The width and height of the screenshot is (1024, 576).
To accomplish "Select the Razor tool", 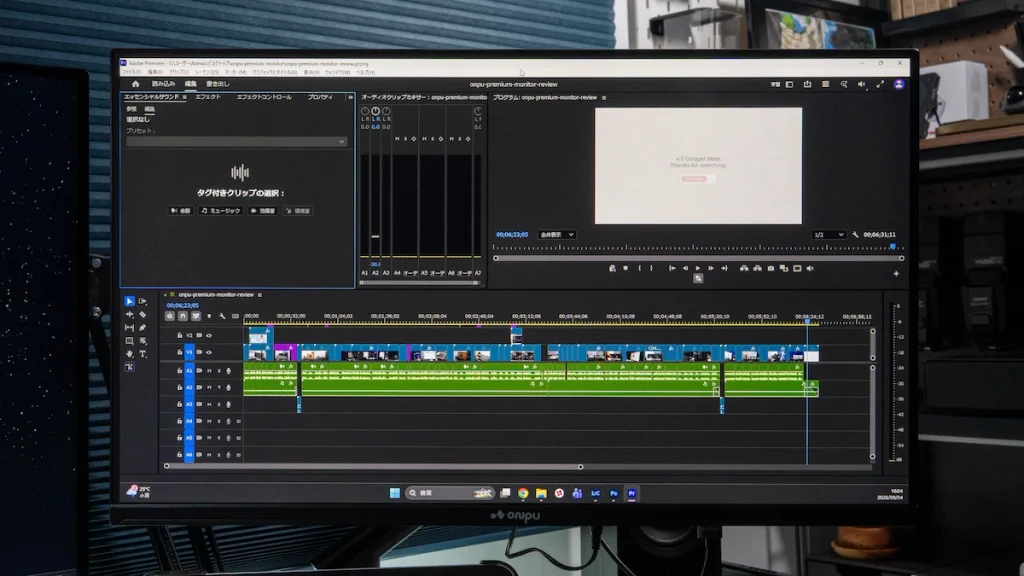I will 142,315.
